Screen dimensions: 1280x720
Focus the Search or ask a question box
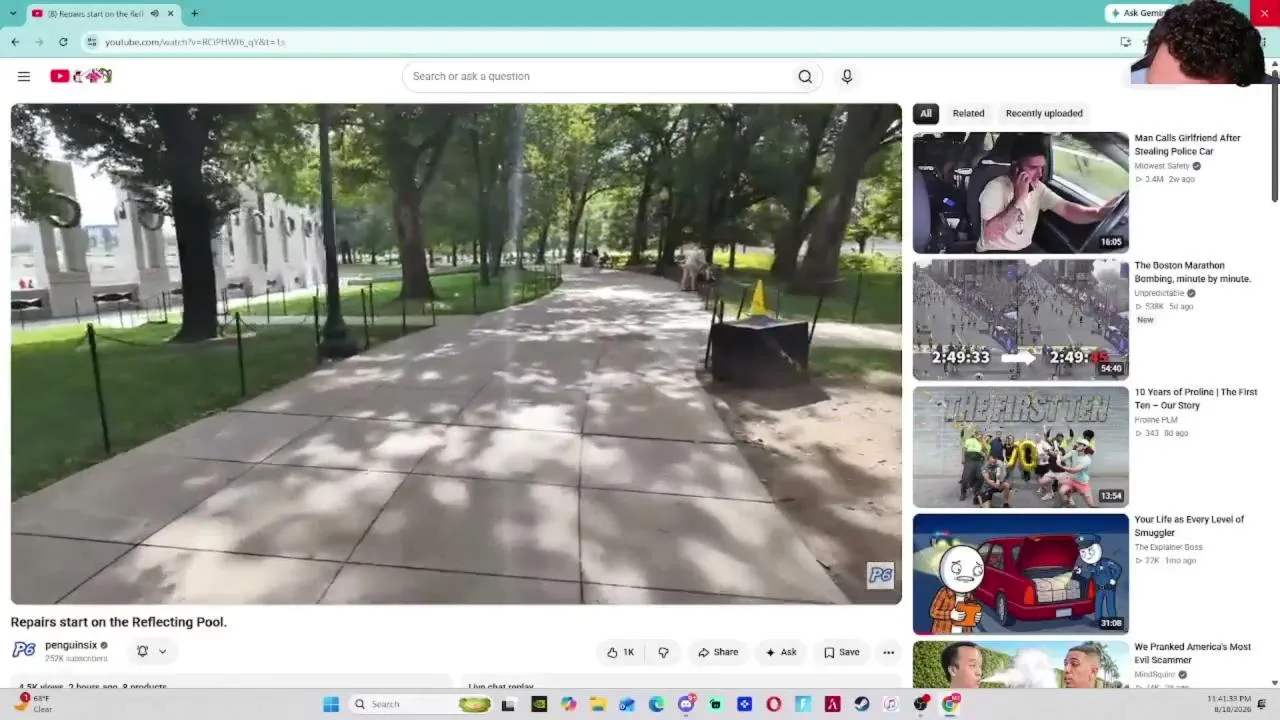tap(596, 76)
